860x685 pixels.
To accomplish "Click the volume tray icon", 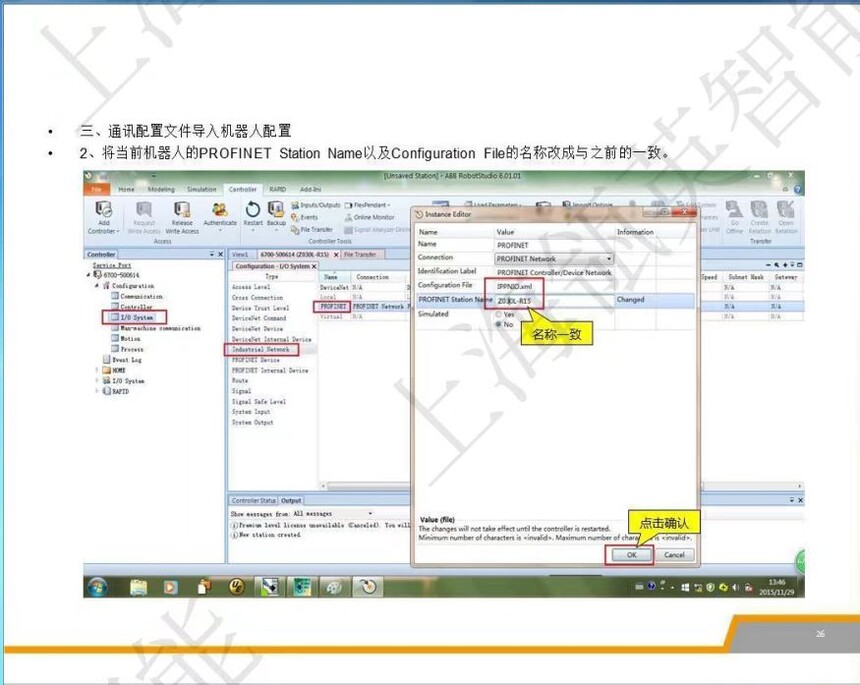I will click(x=735, y=587).
